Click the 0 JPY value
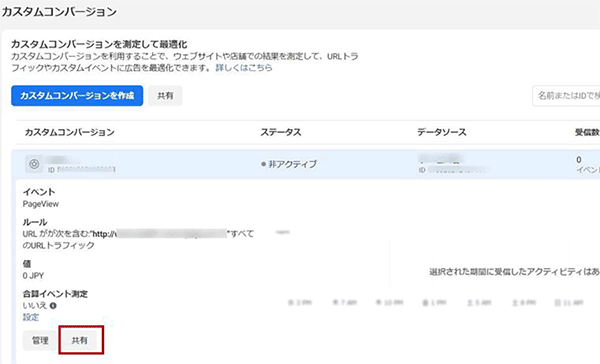The image size is (600, 364). point(33,276)
